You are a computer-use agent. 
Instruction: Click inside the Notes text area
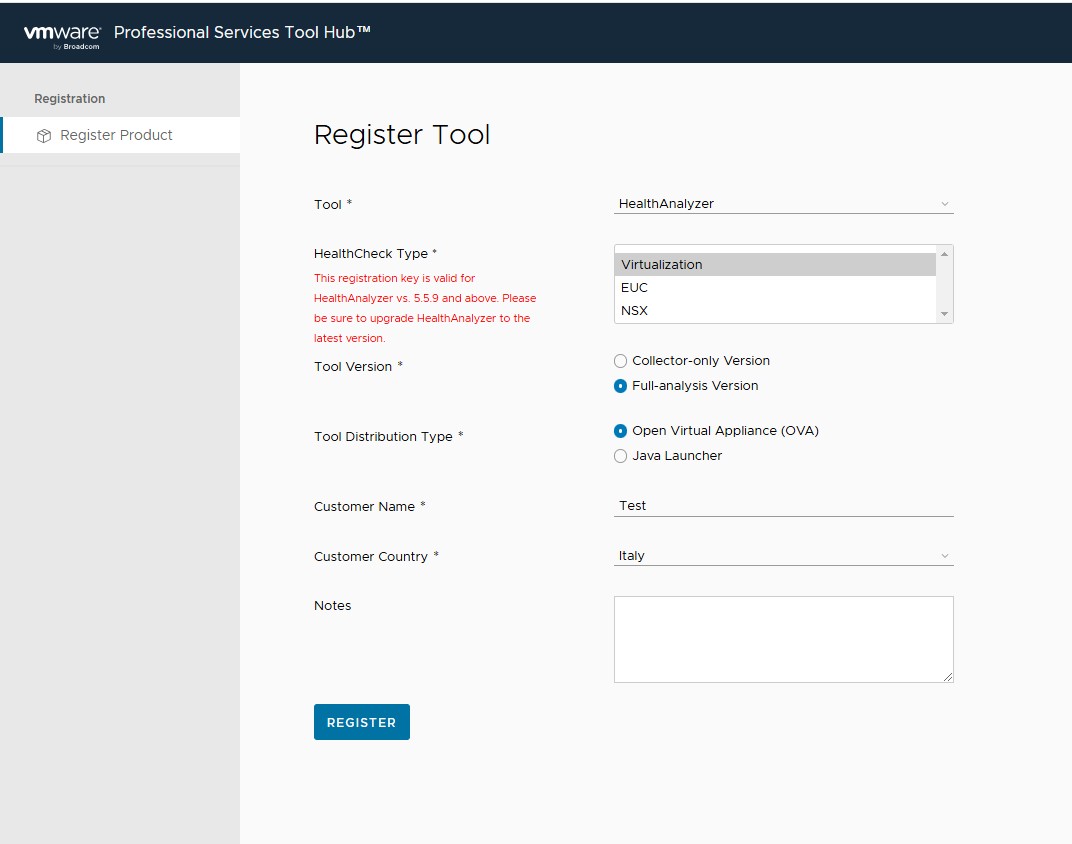tap(783, 639)
